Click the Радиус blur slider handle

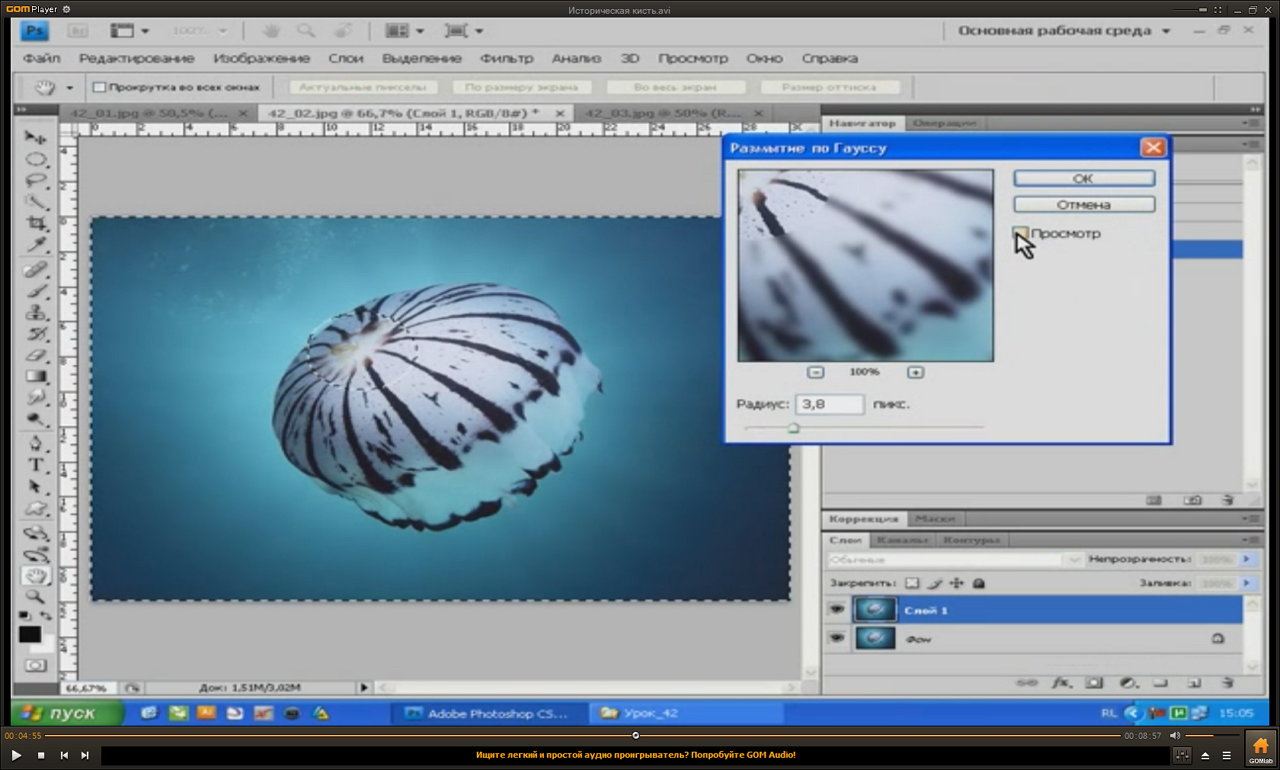pyautogui.click(x=793, y=427)
